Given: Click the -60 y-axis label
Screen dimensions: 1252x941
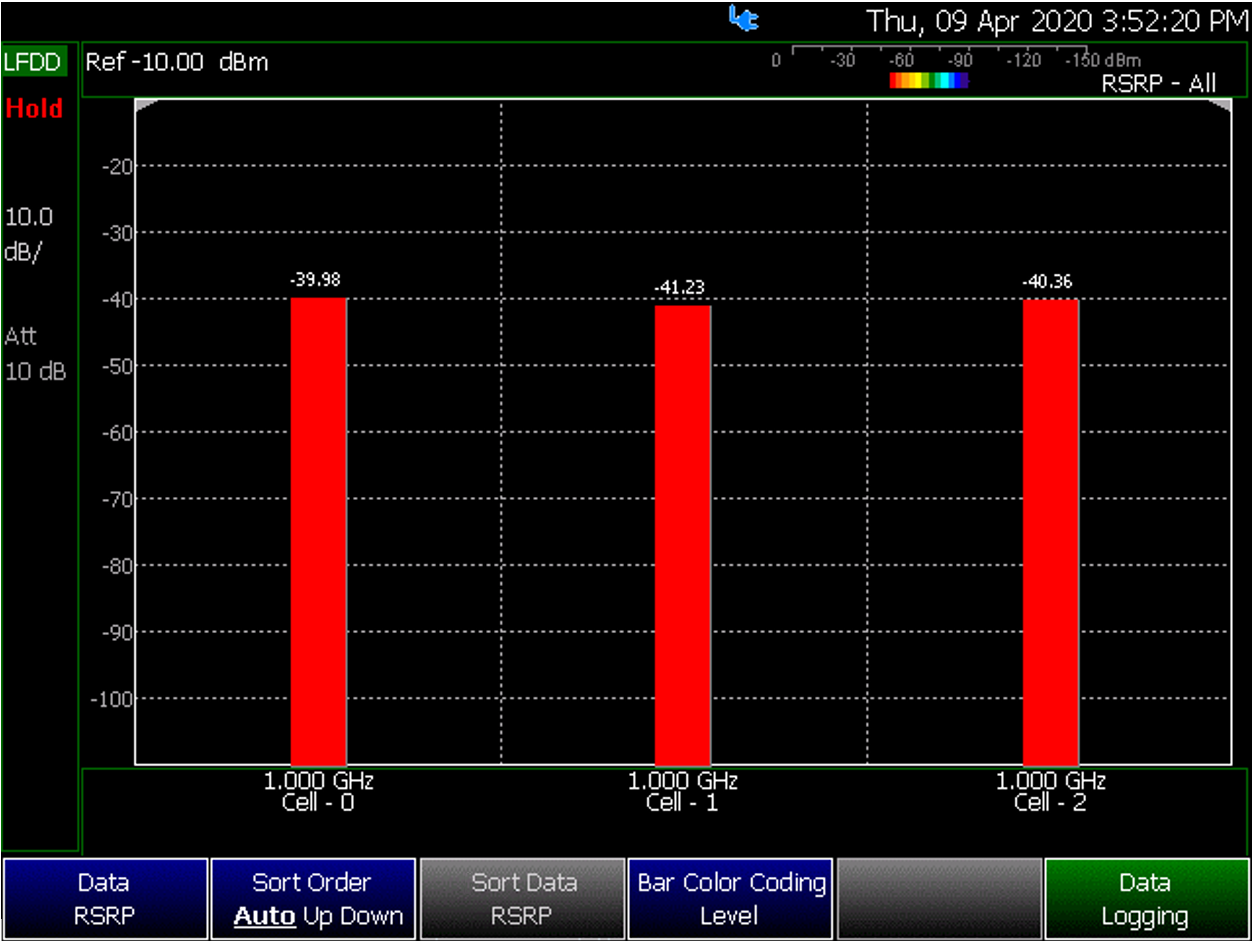Looking at the screenshot, I should (x=118, y=432).
